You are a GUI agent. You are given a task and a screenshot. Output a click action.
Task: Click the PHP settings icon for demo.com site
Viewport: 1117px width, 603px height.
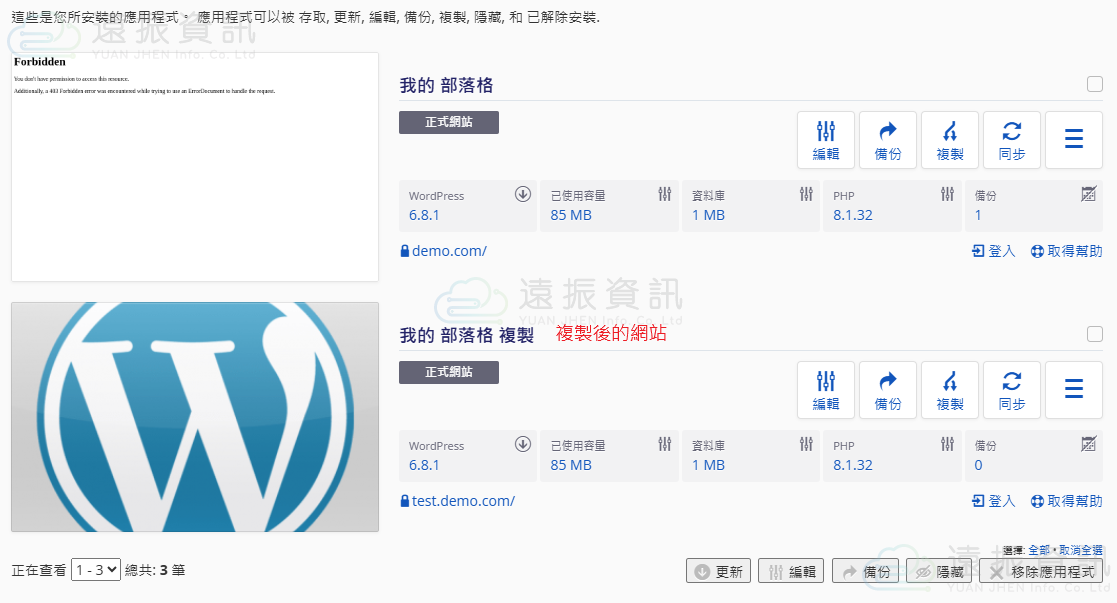pyautogui.click(x=947, y=195)
